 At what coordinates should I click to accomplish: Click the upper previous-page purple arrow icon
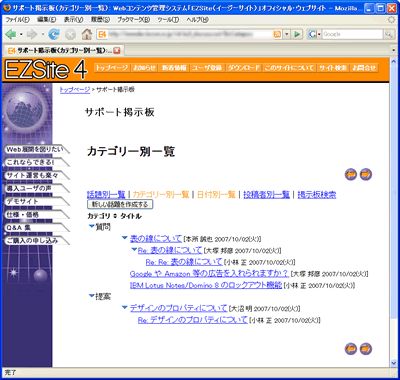pos(351,174)
